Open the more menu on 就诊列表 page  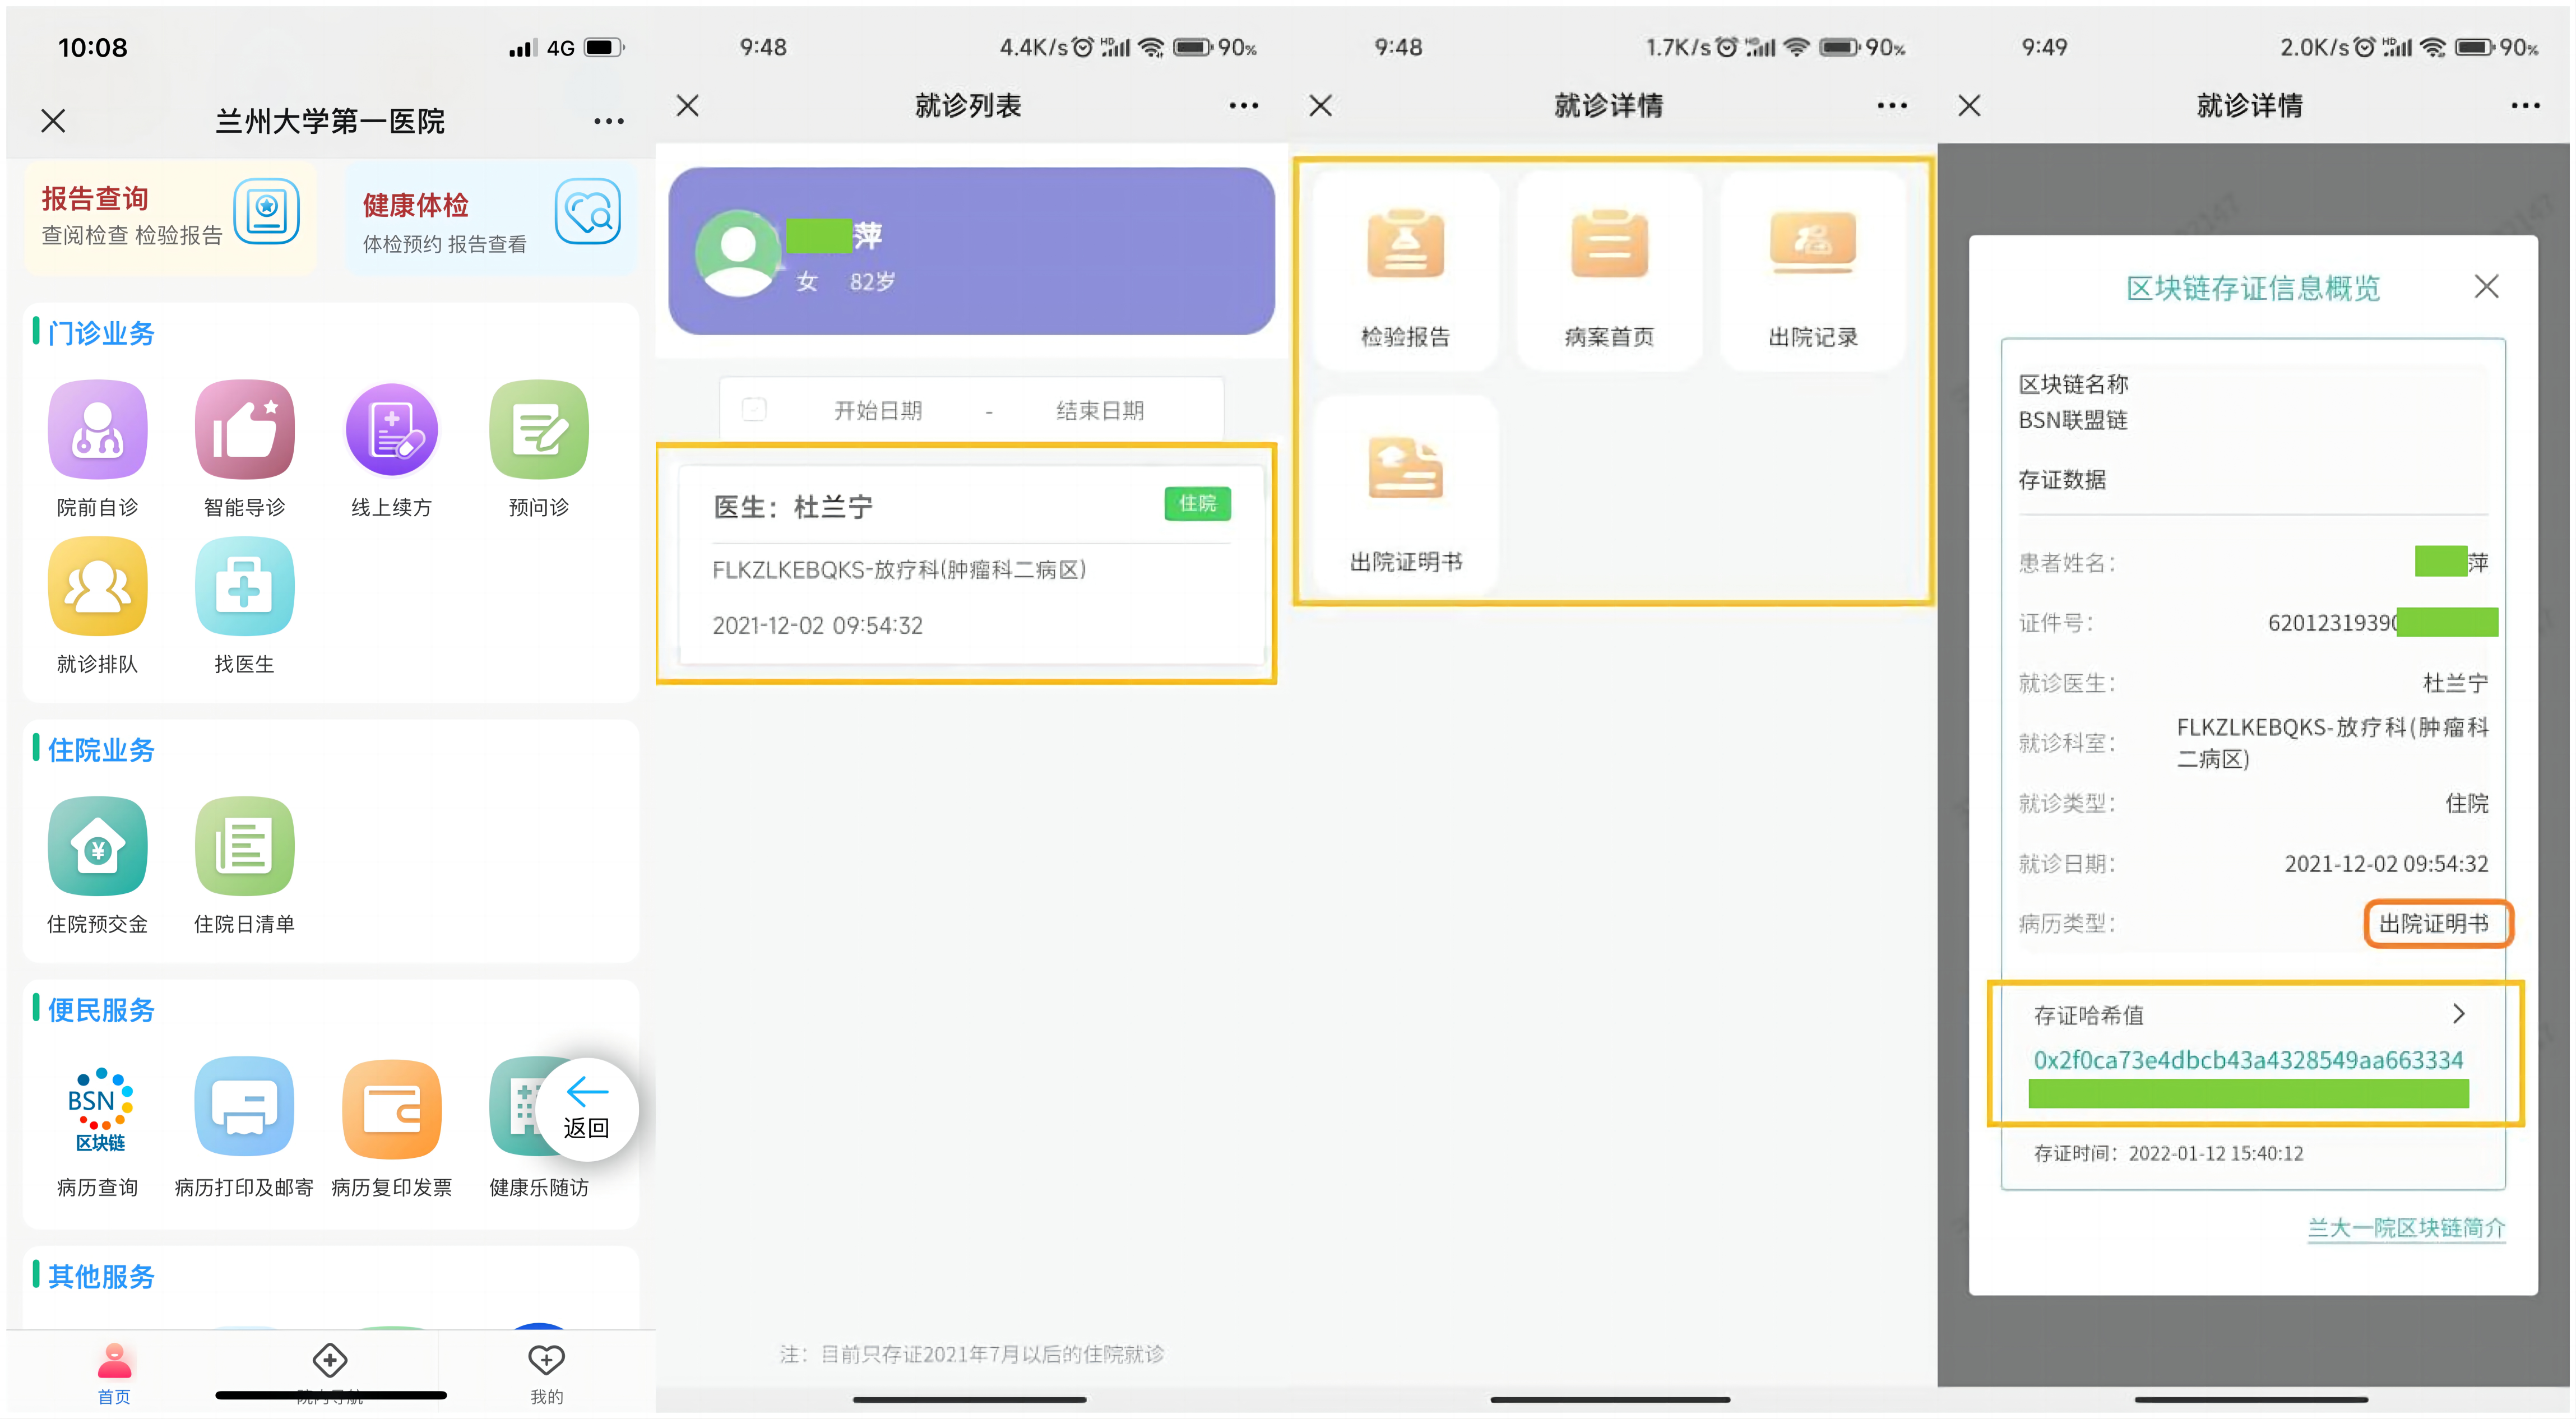click(1243, 105)
